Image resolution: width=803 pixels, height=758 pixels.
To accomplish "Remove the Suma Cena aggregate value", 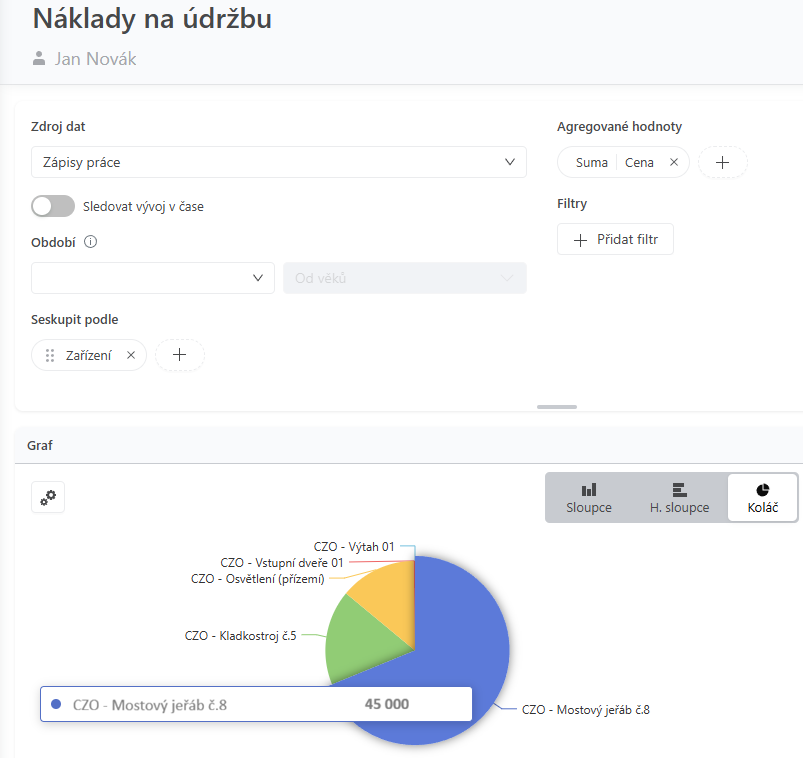I will pos(674,162).
